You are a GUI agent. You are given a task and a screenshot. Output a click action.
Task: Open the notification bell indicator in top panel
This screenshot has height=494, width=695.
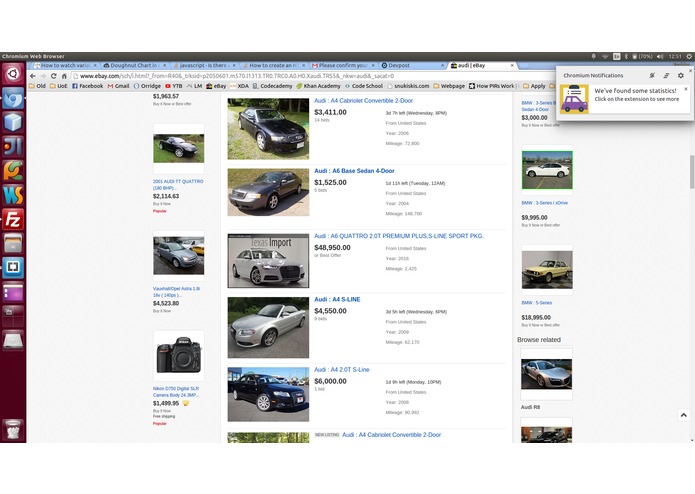tap(593, 56)
